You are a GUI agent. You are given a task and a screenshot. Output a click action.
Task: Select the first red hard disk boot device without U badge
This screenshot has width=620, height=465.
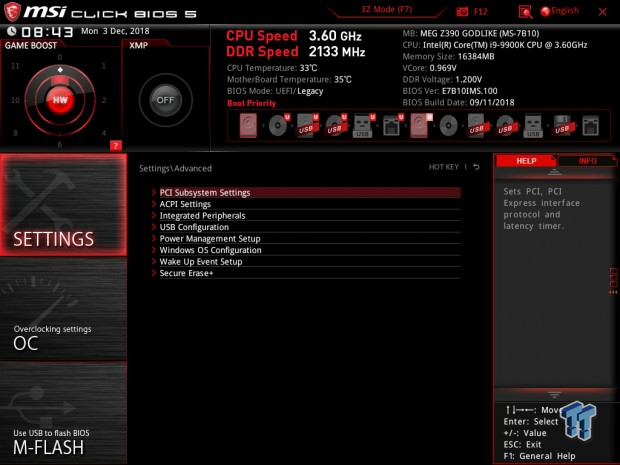coord(248,126)
